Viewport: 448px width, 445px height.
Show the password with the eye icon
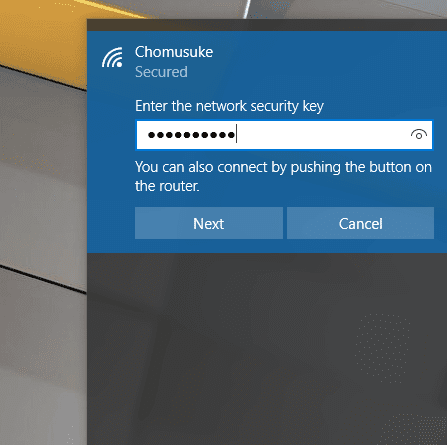pyautogui.click(x=419, y=135)
